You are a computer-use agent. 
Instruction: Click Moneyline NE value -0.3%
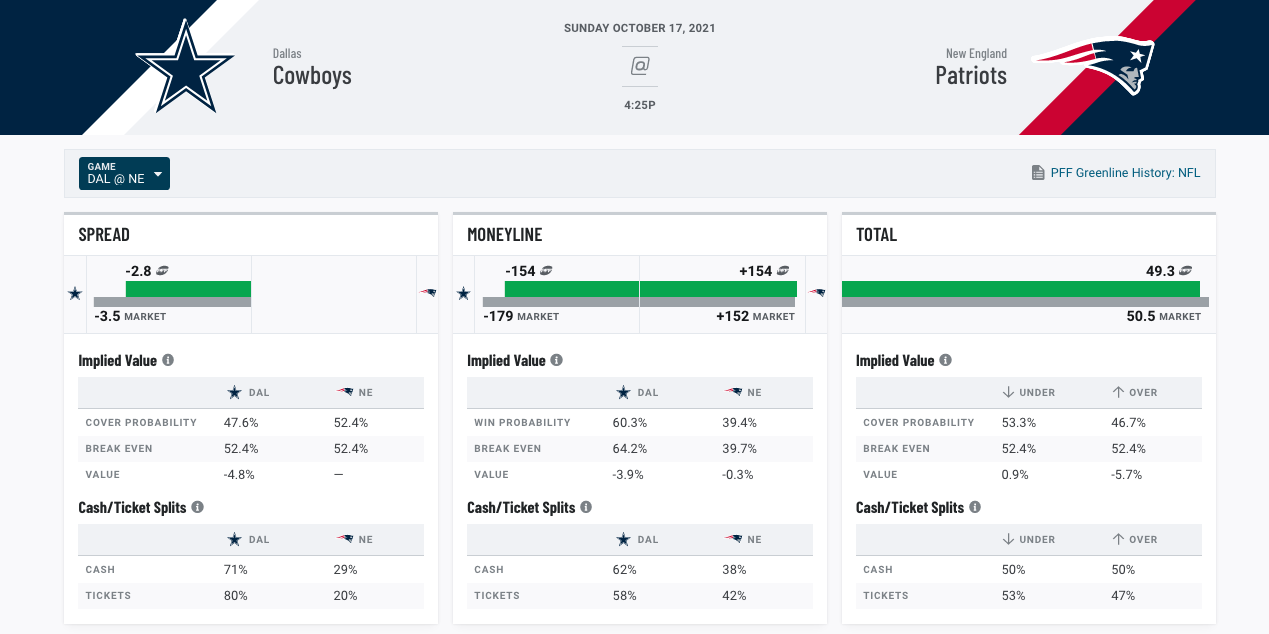tap(738, 474)
